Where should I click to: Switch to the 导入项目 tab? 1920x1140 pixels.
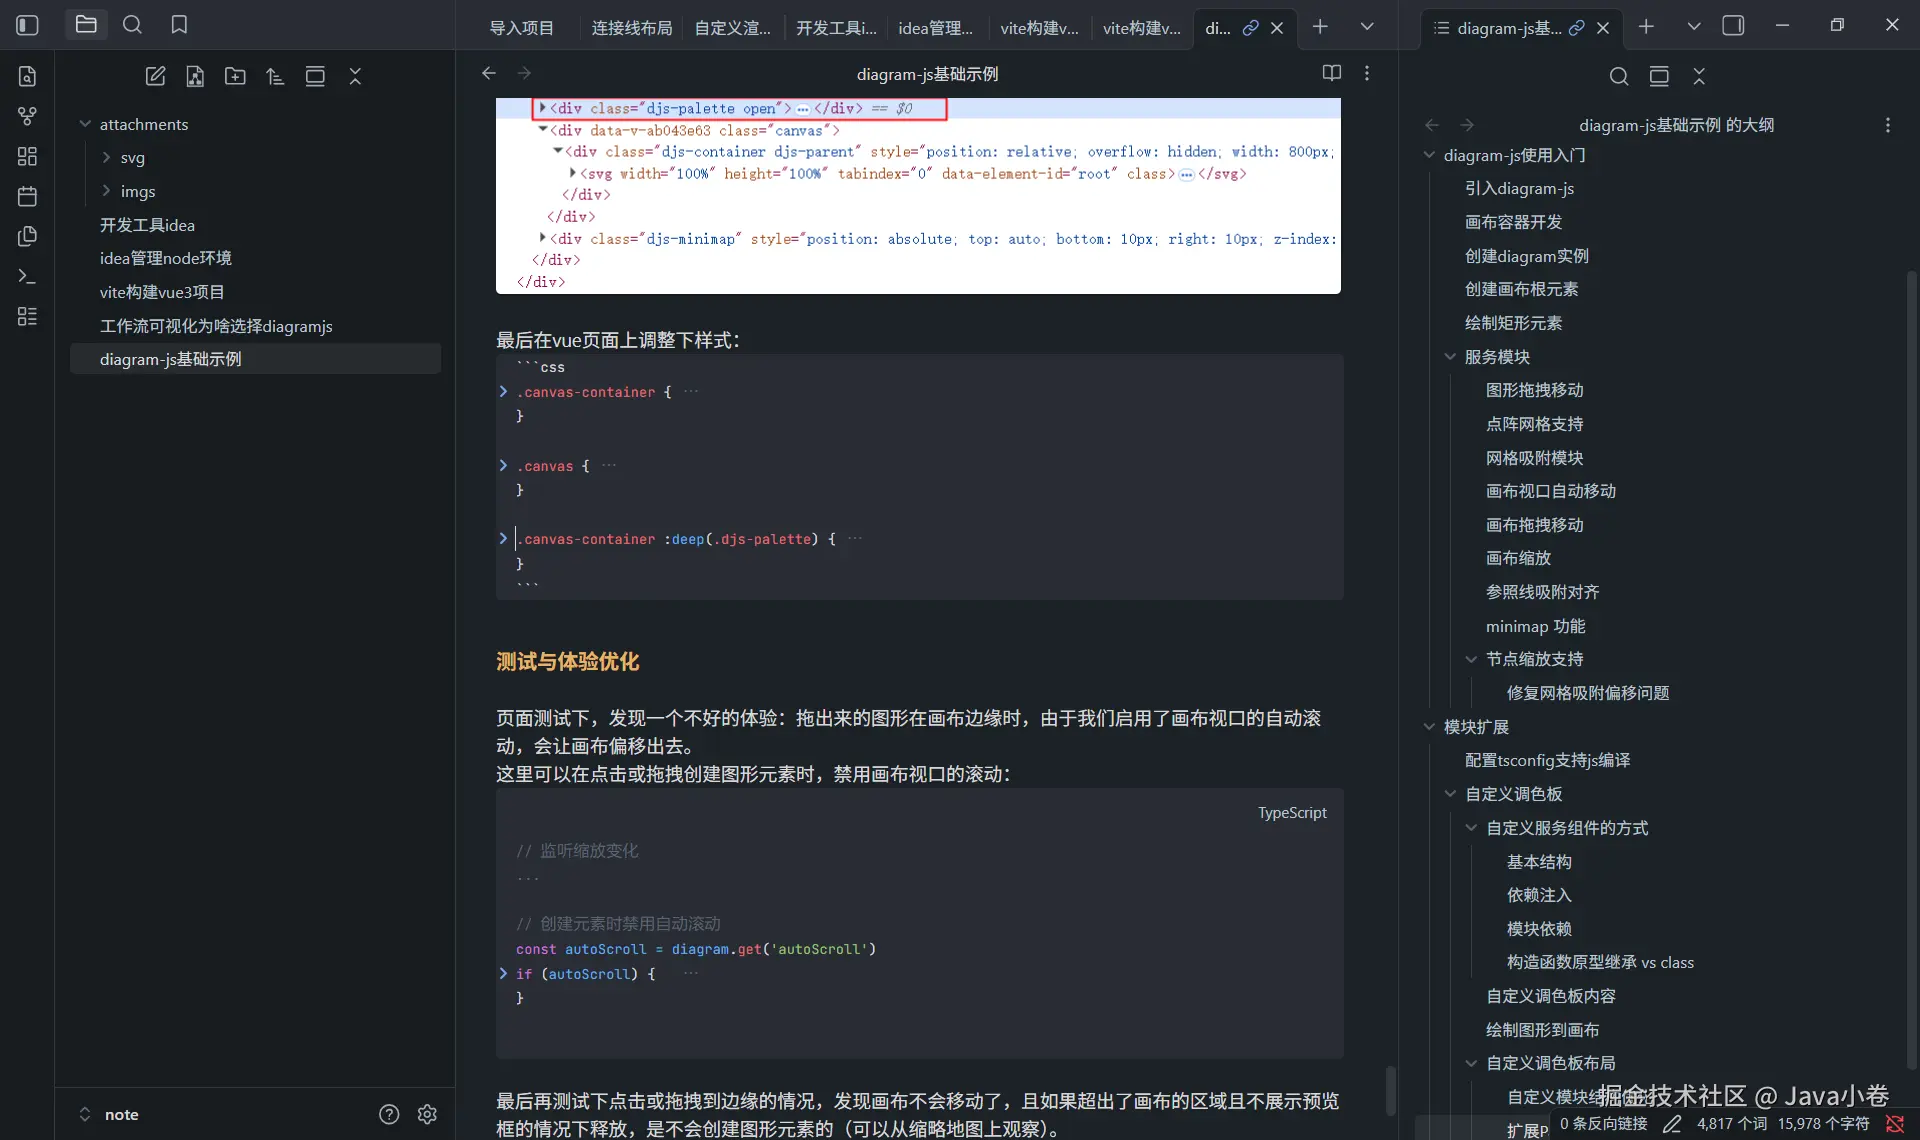[521, 28]
